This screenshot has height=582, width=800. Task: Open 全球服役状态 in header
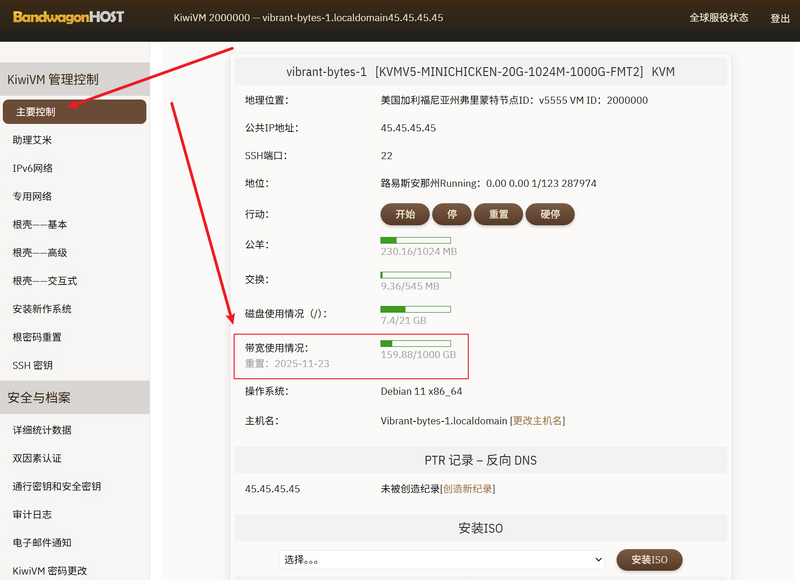coord(718,18)
